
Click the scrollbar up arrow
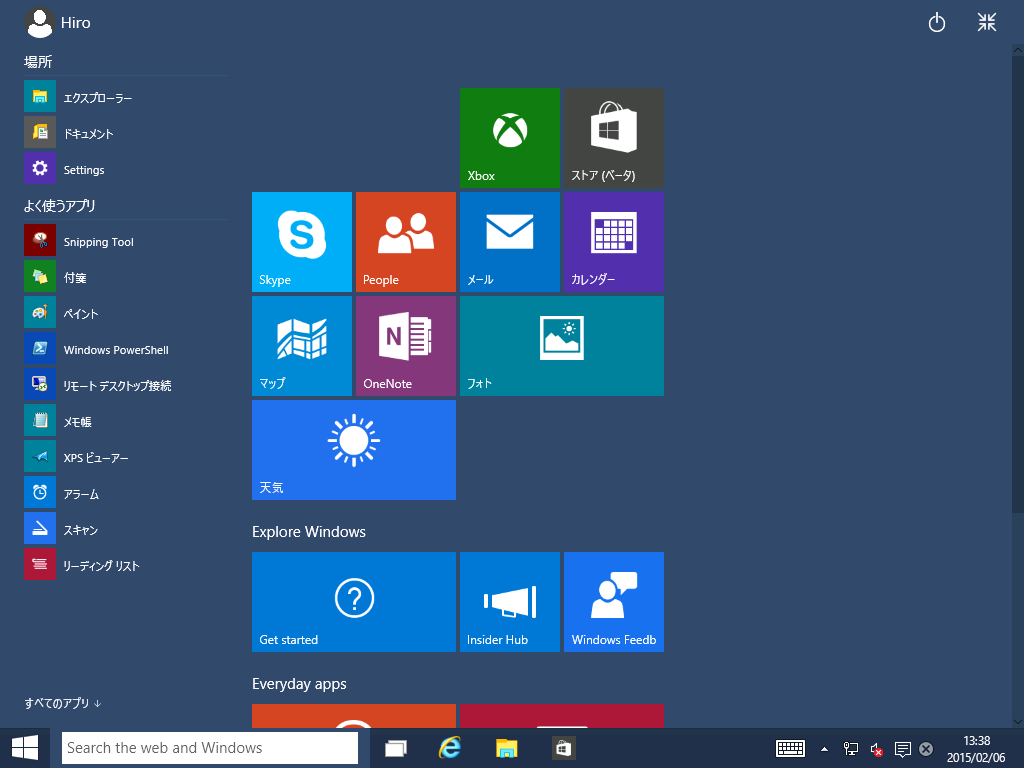click(x=1017, y=50)
